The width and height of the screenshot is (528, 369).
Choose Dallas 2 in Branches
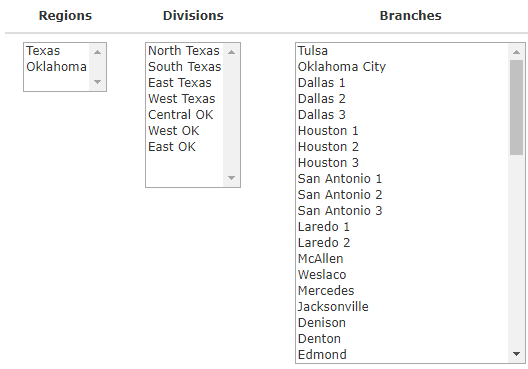tap(402, 99)
